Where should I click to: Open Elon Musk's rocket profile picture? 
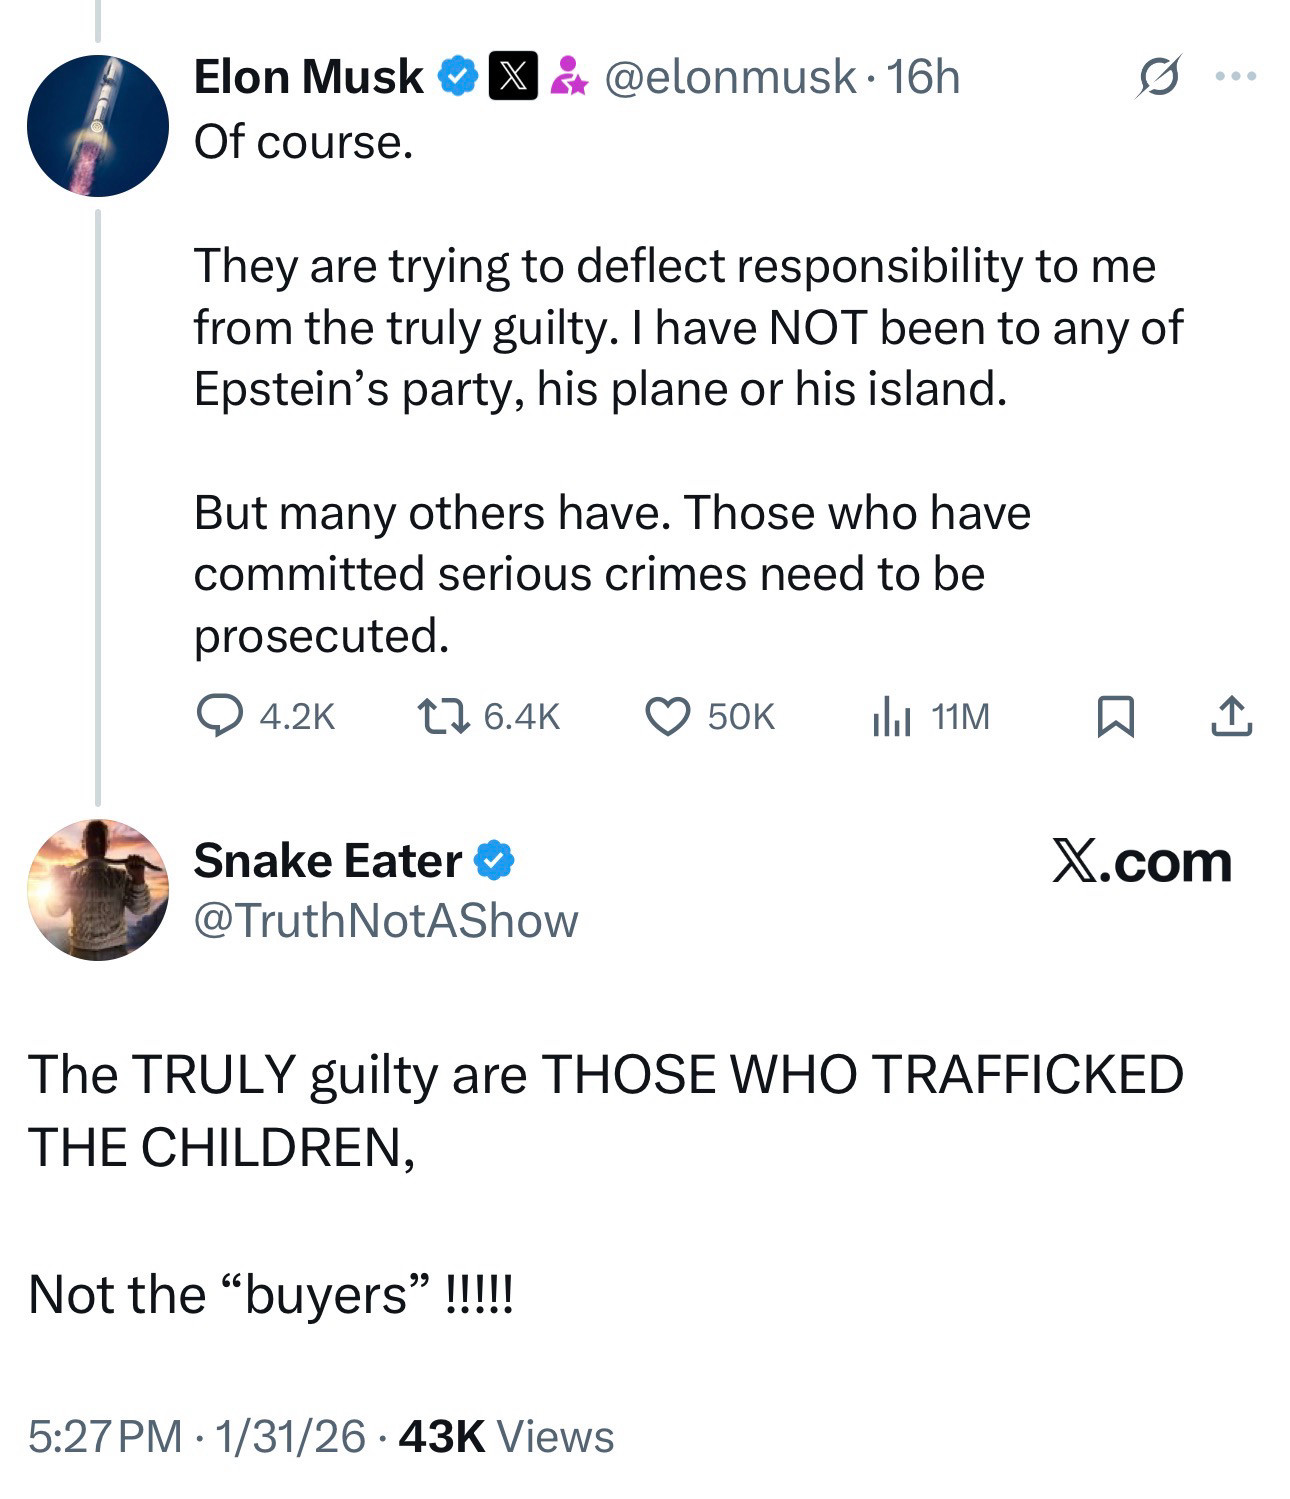(x=98, y=125)
